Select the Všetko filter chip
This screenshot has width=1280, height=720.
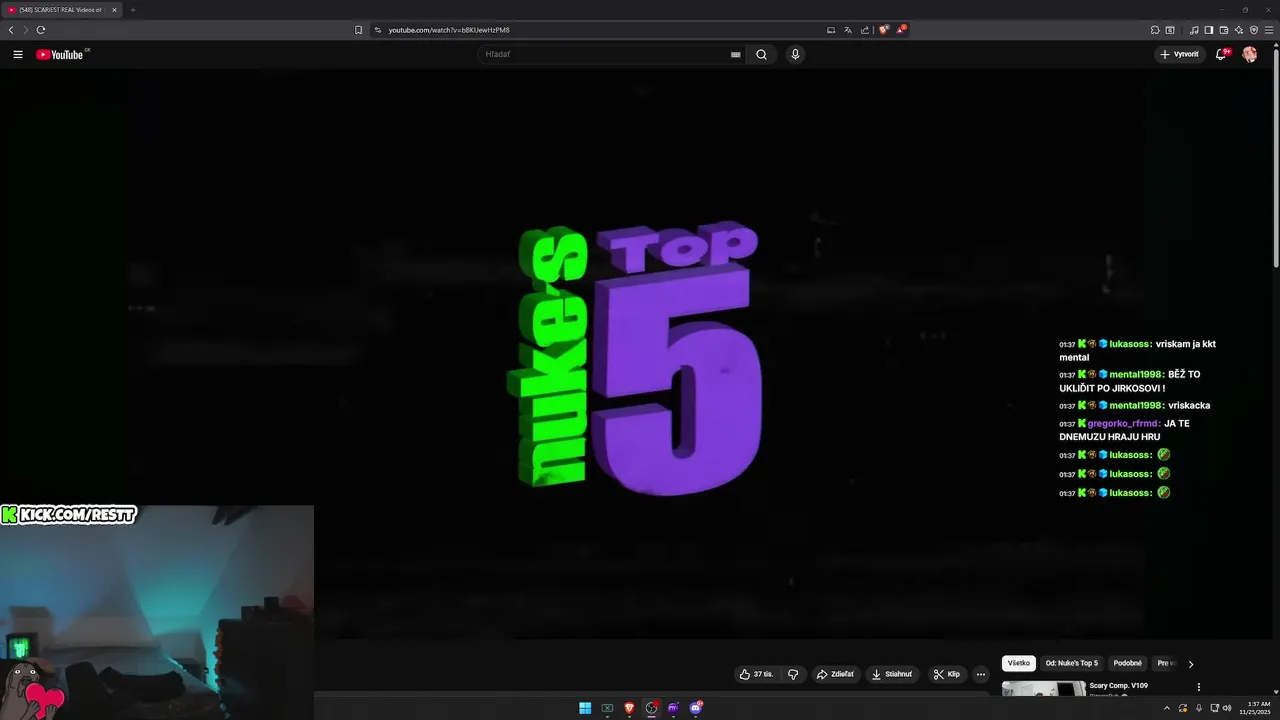pyautogui.click(x=1019, y=663)
